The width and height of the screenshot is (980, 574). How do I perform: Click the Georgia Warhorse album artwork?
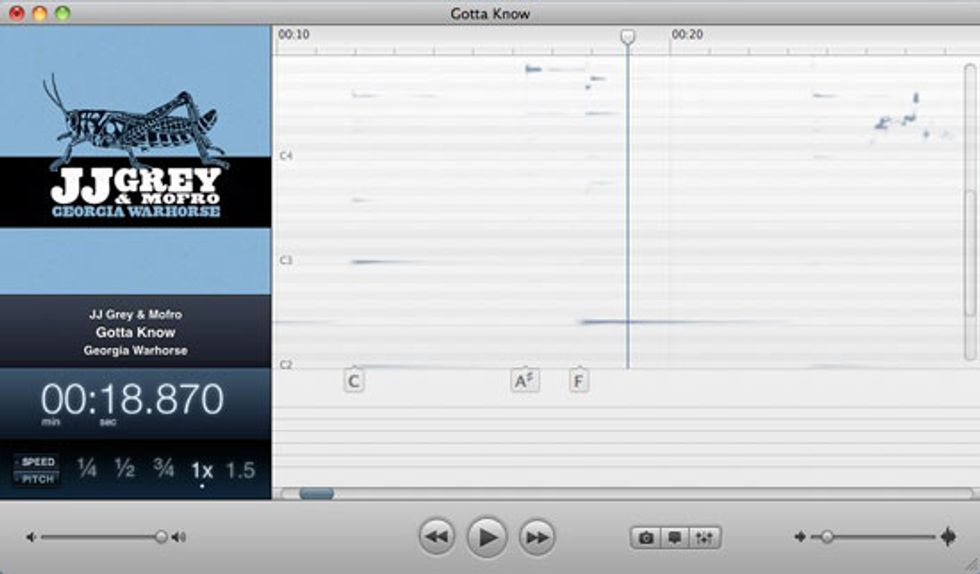coord(136,160)
